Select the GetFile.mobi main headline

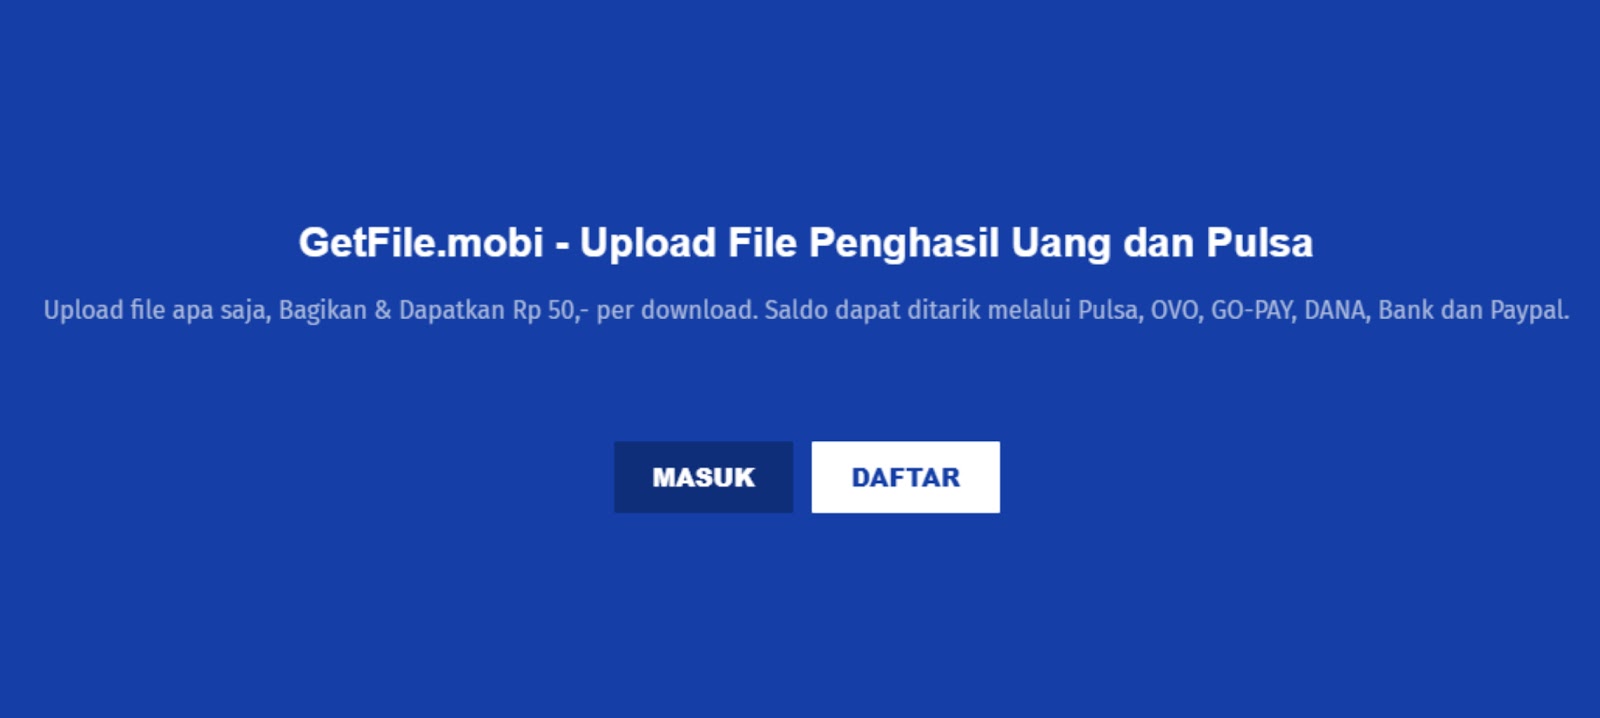coord(805,243)
